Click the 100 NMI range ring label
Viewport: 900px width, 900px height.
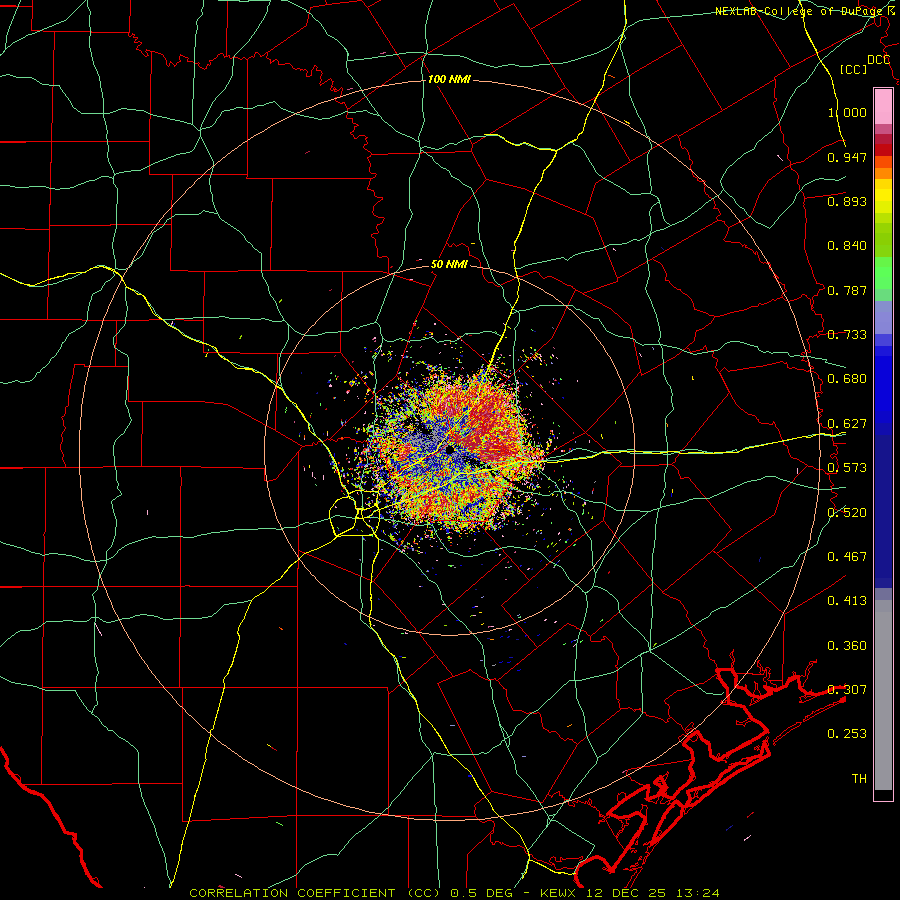point(449,79)
